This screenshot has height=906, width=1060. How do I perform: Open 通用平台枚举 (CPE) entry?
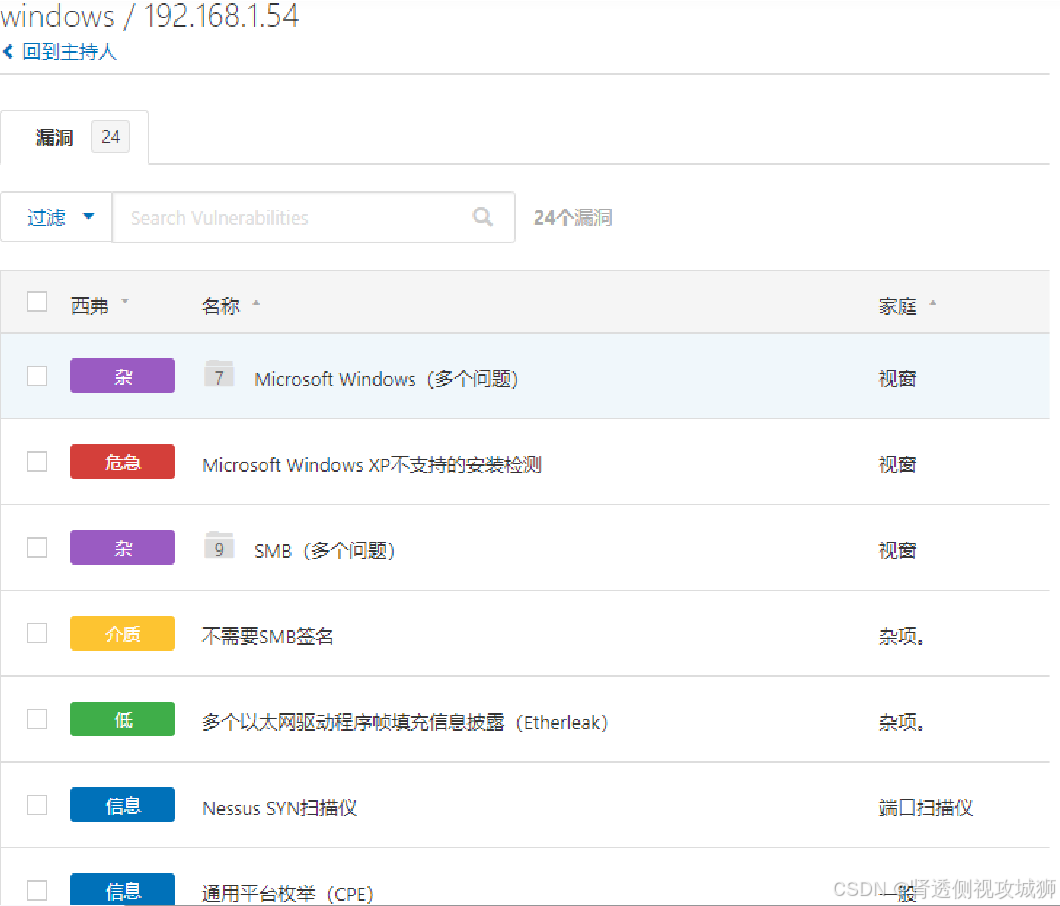[288, 893]
